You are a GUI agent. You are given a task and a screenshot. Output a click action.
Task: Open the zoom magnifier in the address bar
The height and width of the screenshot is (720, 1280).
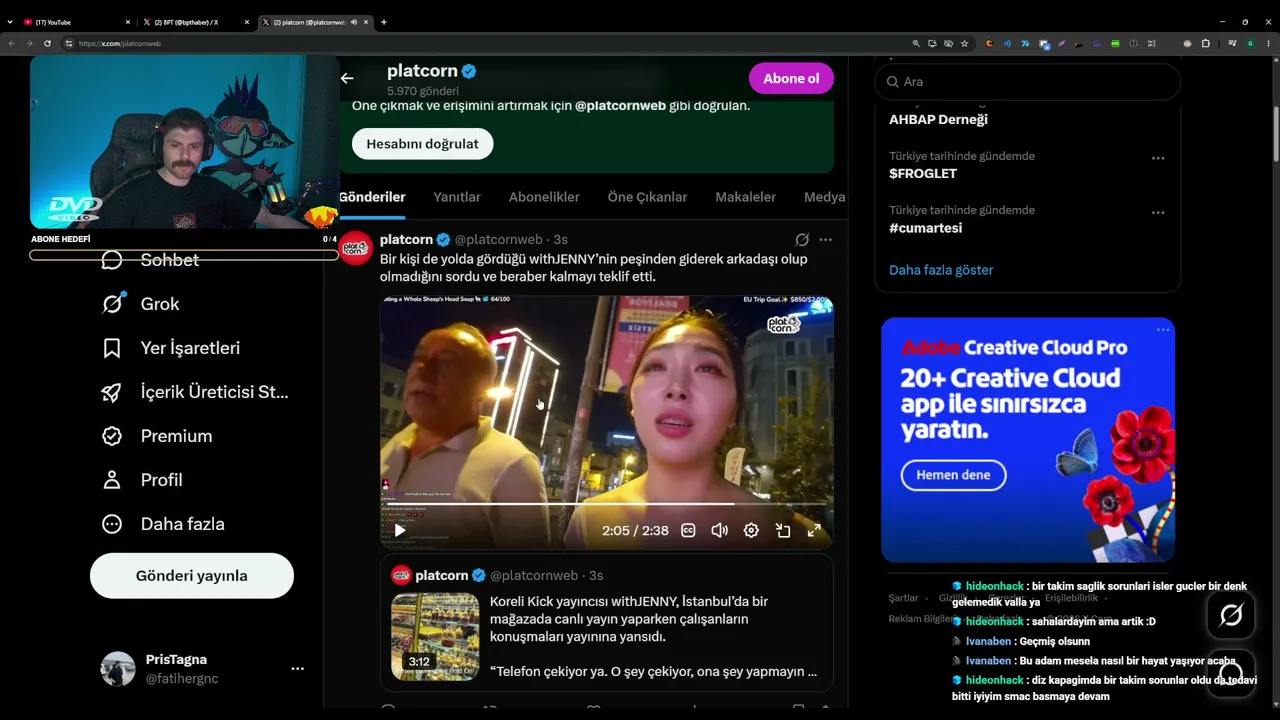[x=915, y=44]
